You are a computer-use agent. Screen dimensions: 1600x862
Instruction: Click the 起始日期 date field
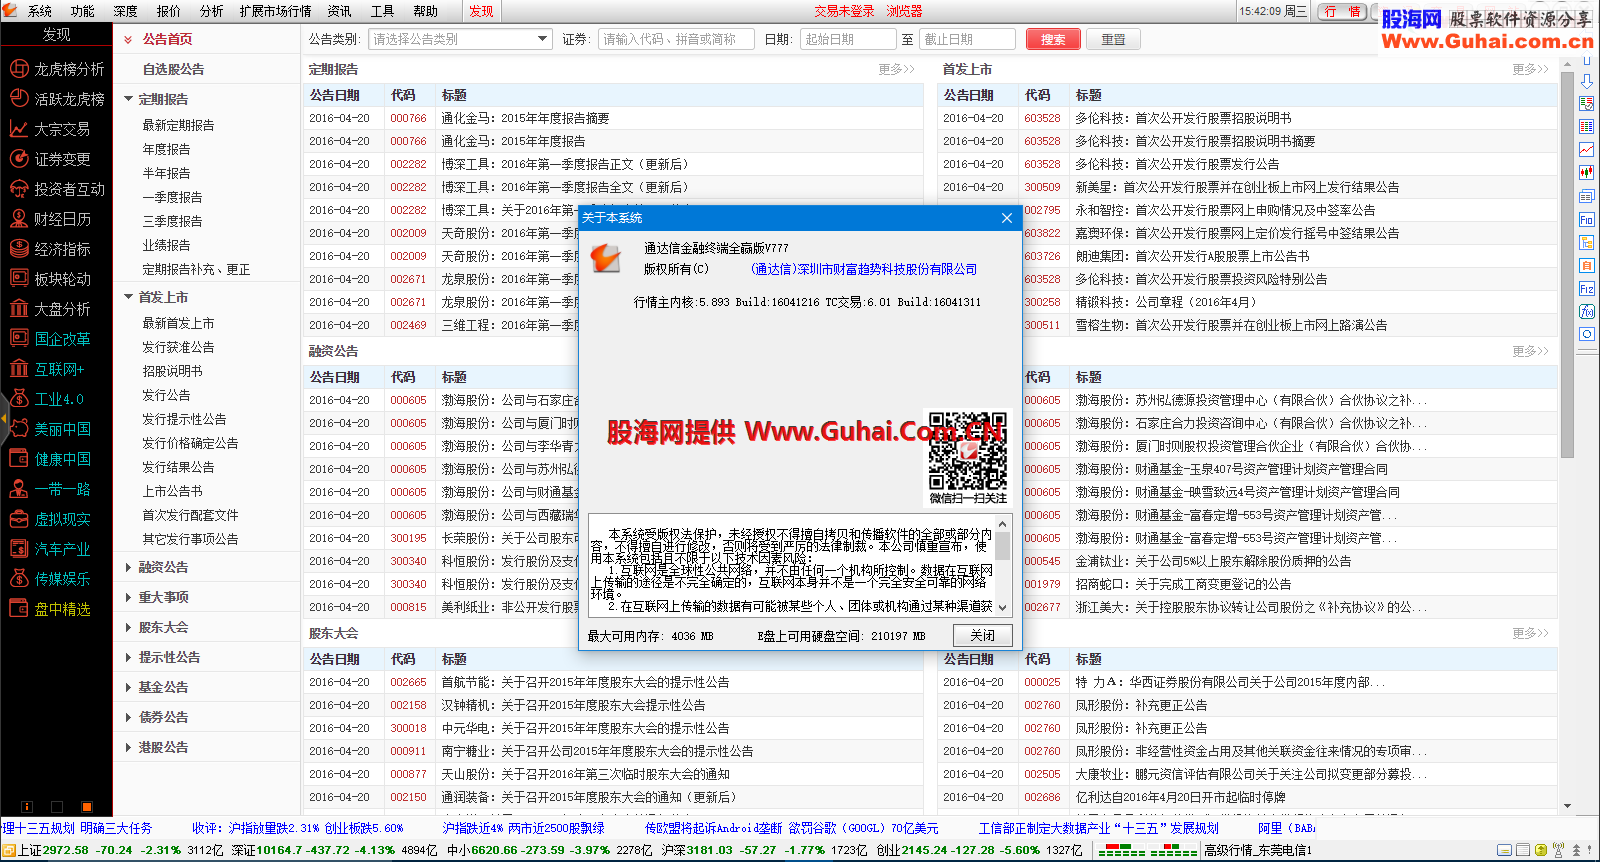[x=847, y=39]
